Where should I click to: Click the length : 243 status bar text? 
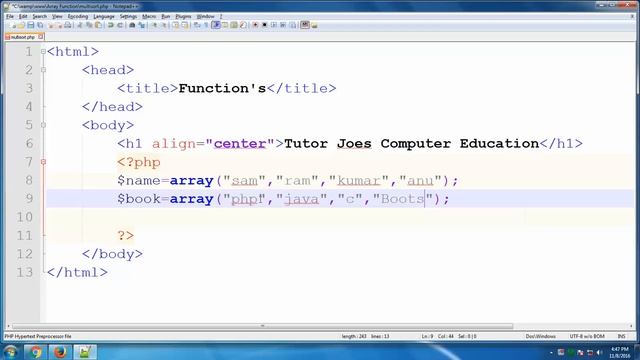pos(354,336)
